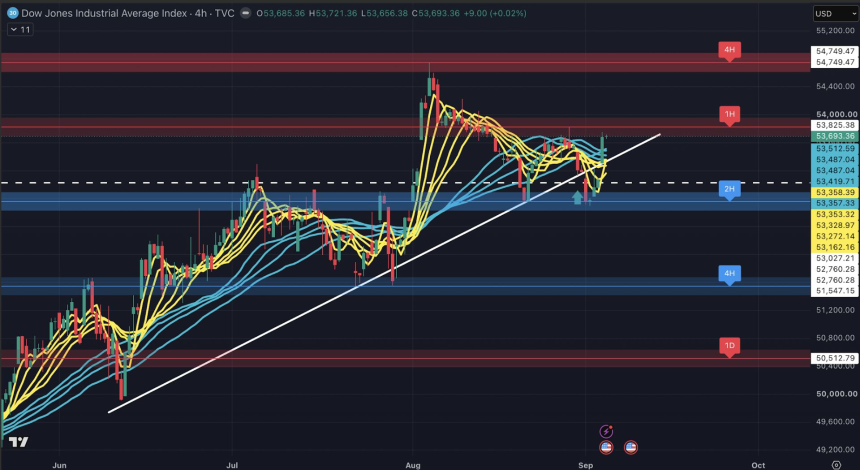Click the low value L53,656.38

pos(384,13)
